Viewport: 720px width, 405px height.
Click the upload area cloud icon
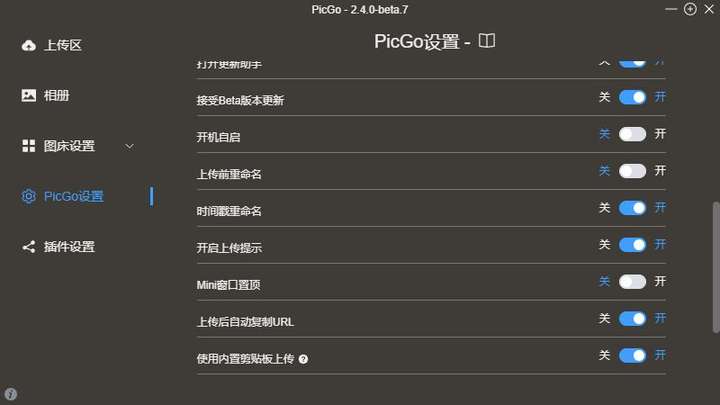(x=28, y=45)
